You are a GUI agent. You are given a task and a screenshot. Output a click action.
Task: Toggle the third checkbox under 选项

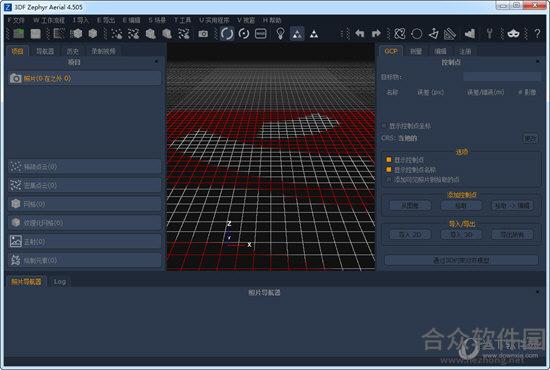(389, 180)
